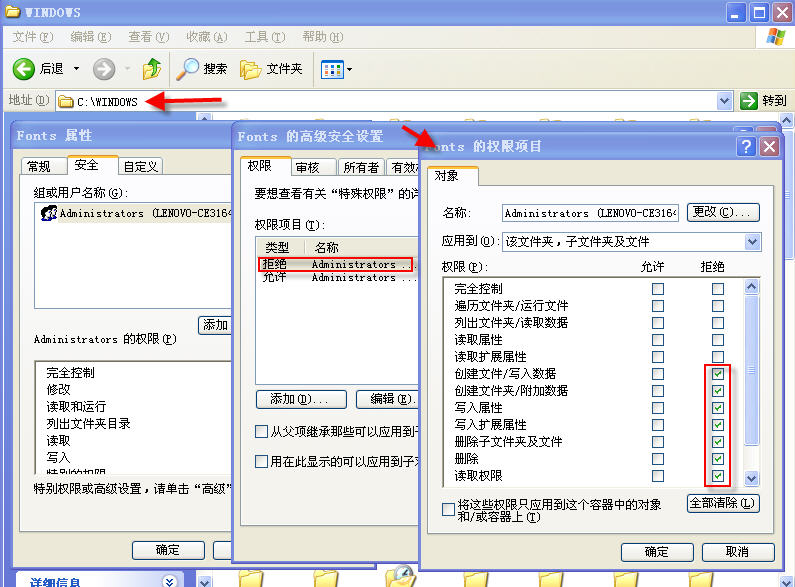Screen dimensions: 795x587
Task: Go up one folder level icon
Action: click(152, 69)
